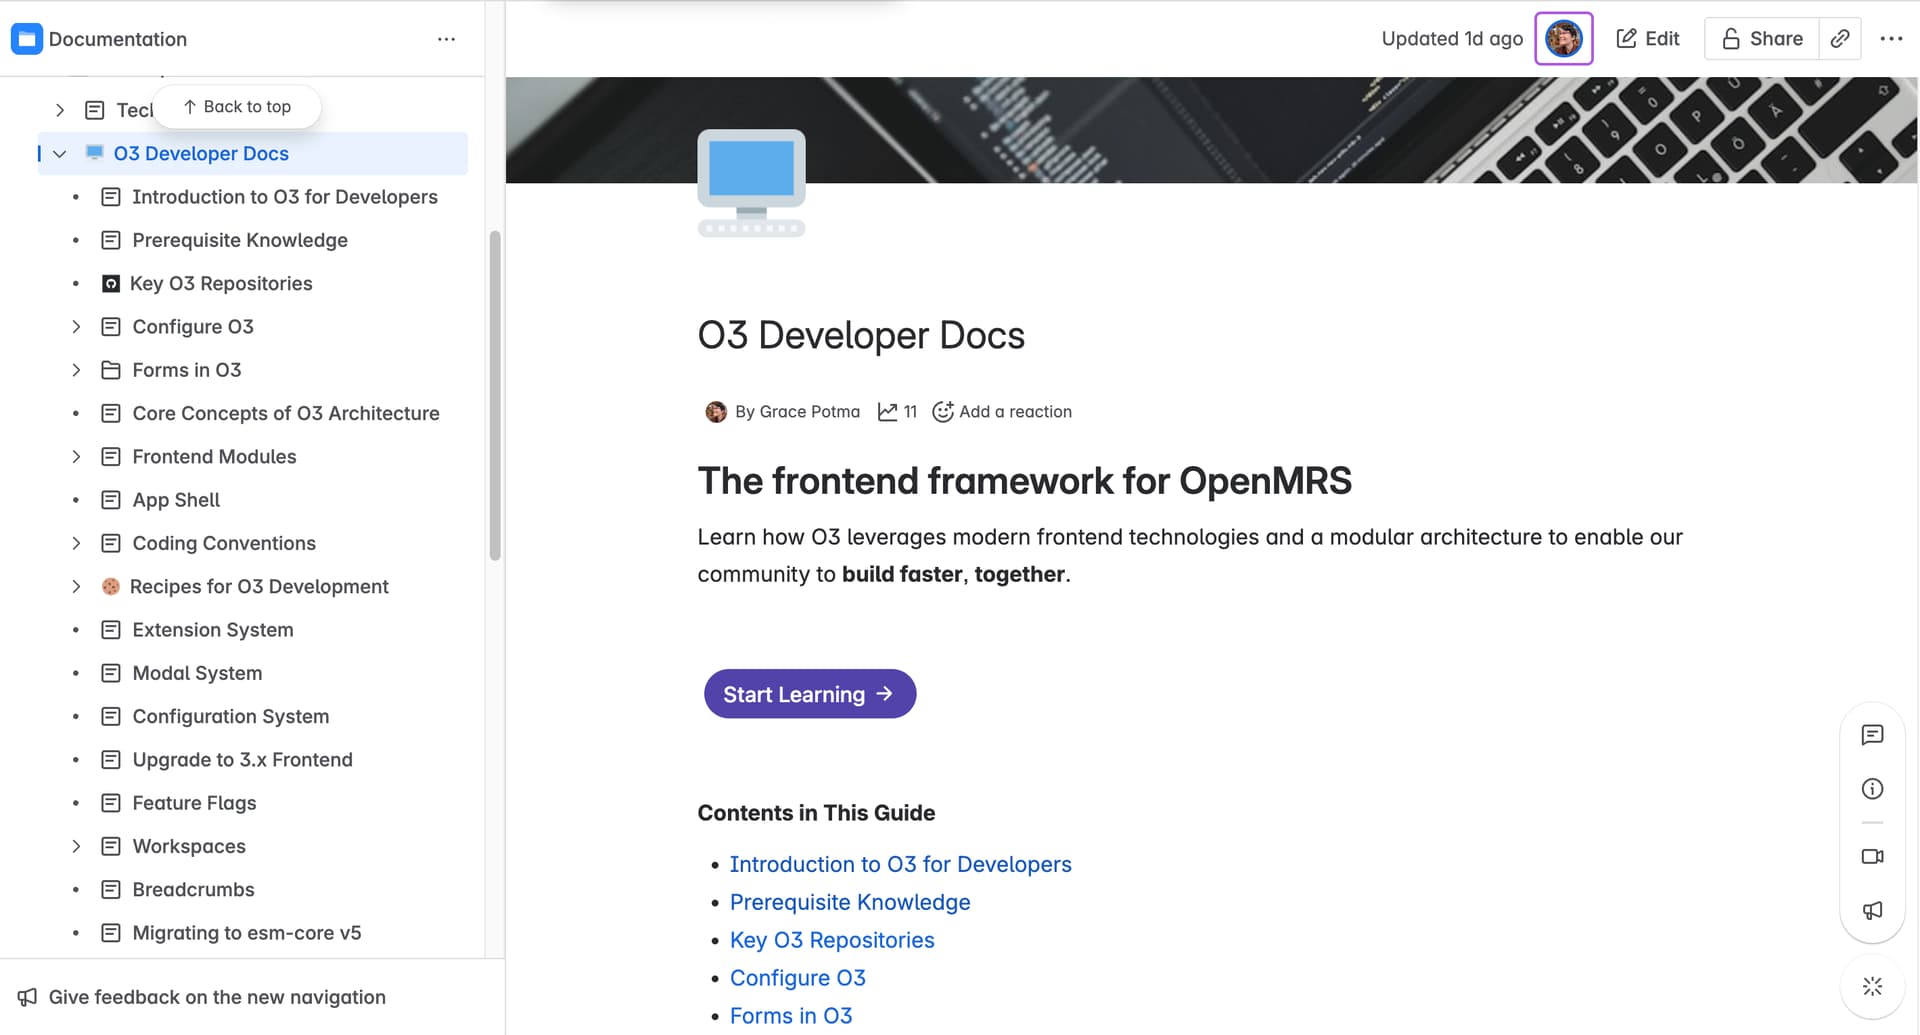This screenshot has width=1920, height=1035.
Task: Click the video recording icon
Action: point(1872,857)
